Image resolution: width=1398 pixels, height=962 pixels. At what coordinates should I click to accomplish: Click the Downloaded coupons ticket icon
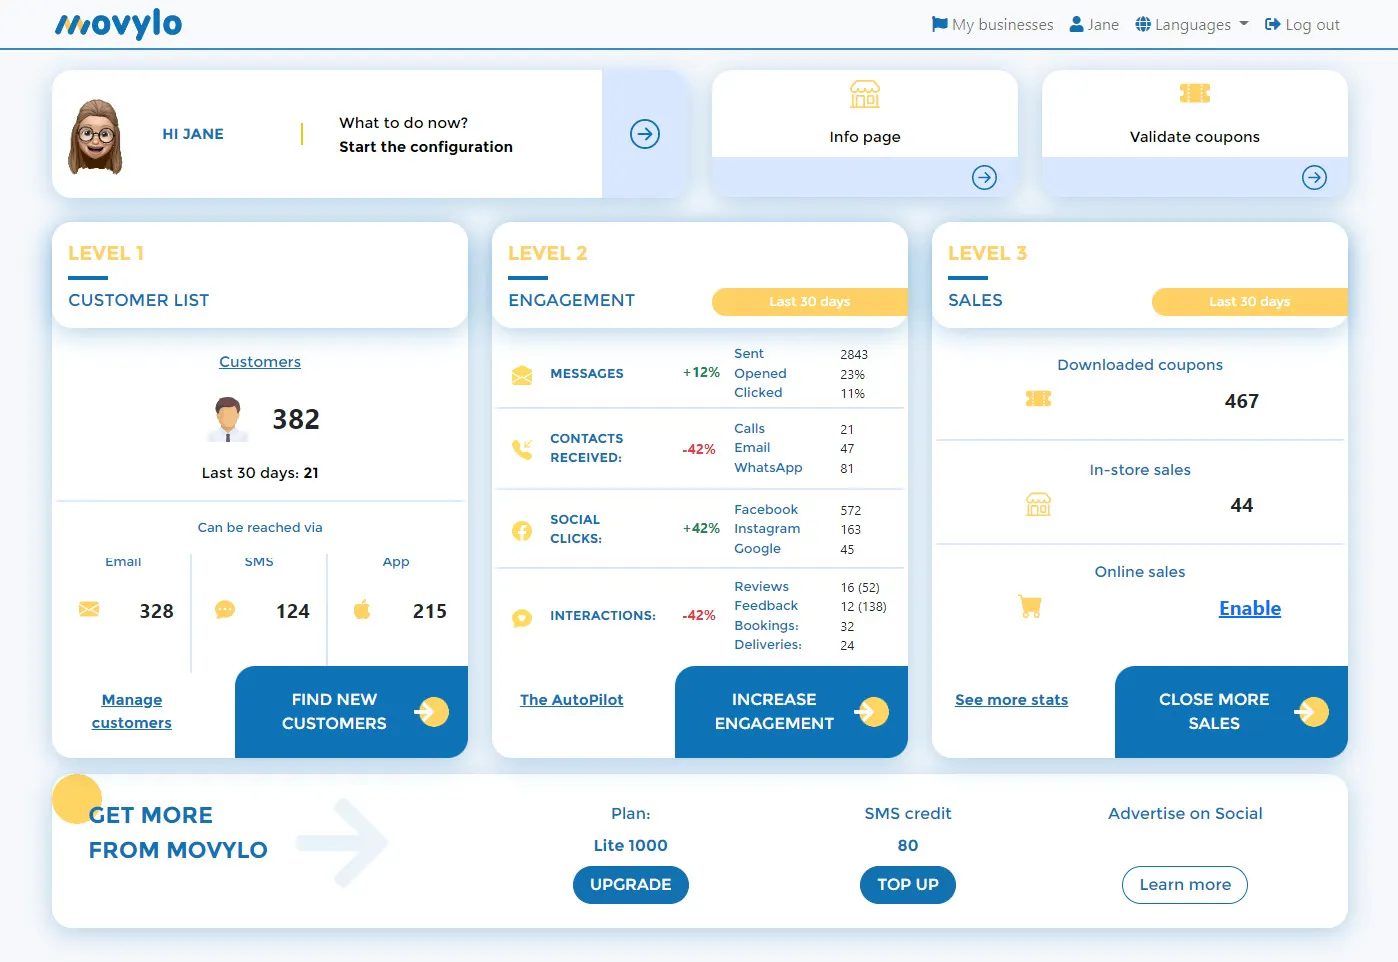point(1038,399)
